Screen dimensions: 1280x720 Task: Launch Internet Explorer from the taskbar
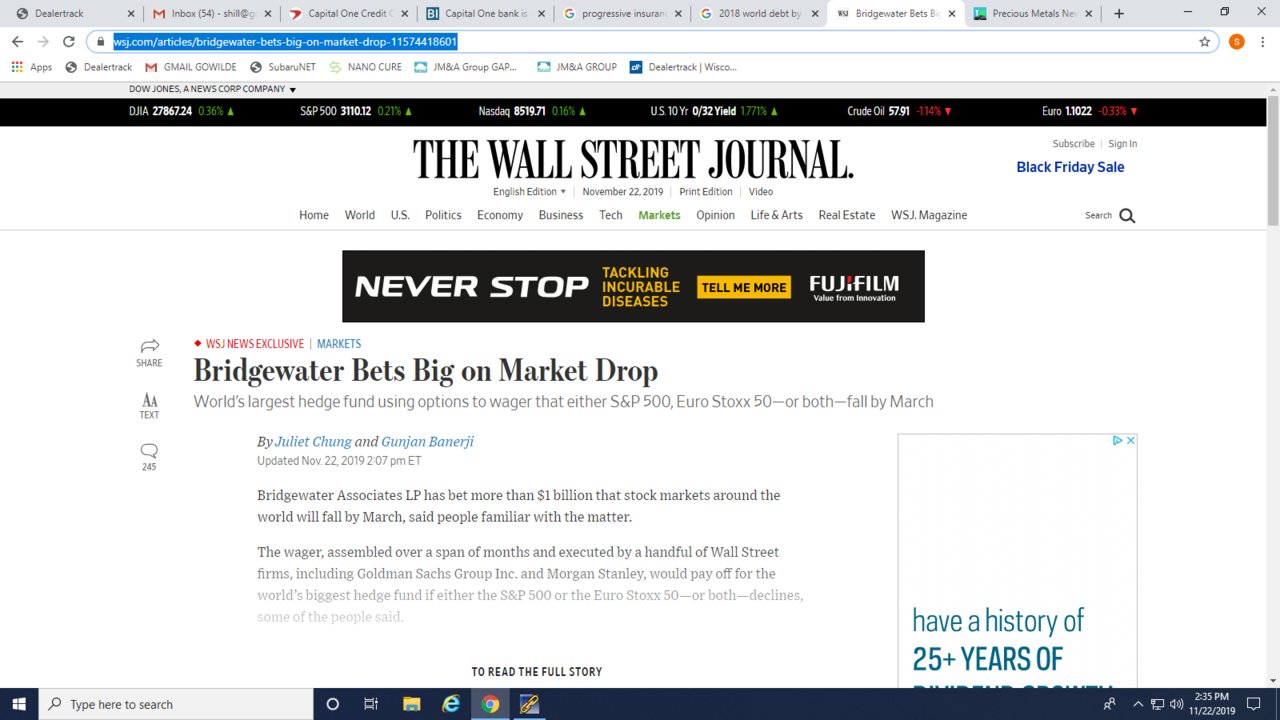pos(451,704)
